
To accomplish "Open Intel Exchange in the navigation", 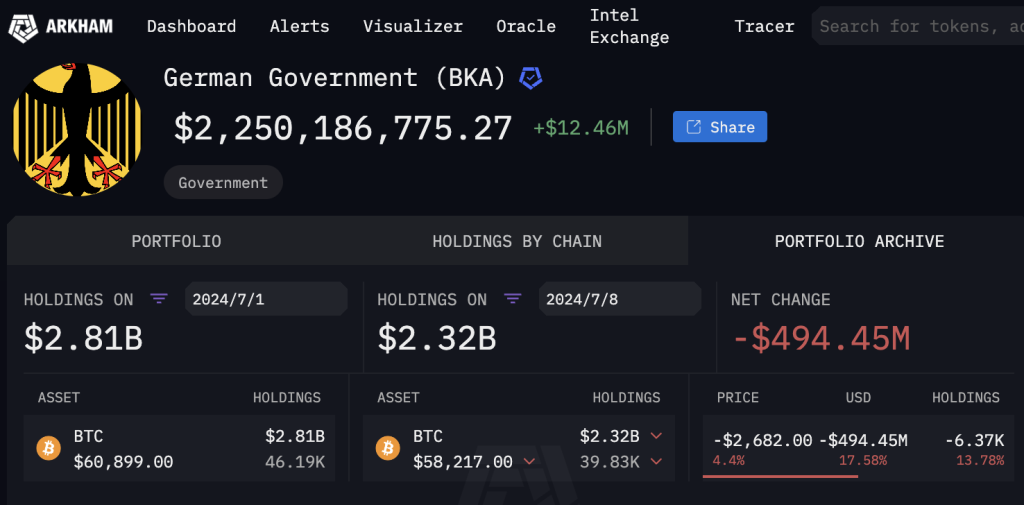I will point(629,26).
